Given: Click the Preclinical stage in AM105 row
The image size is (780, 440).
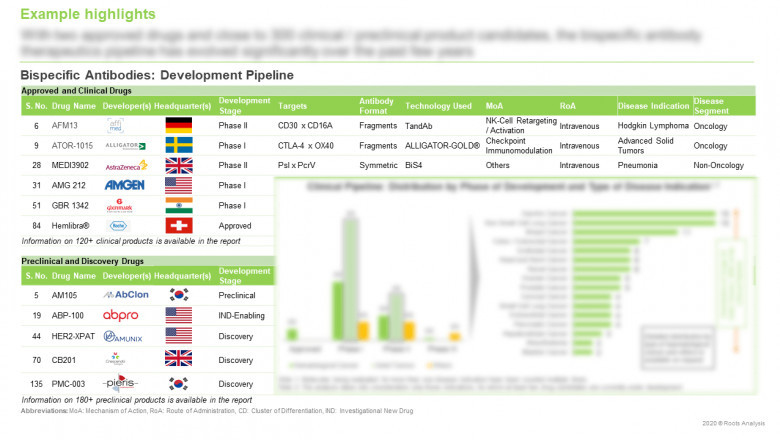Looking at the screenshot, I should (x=237, y=295).
